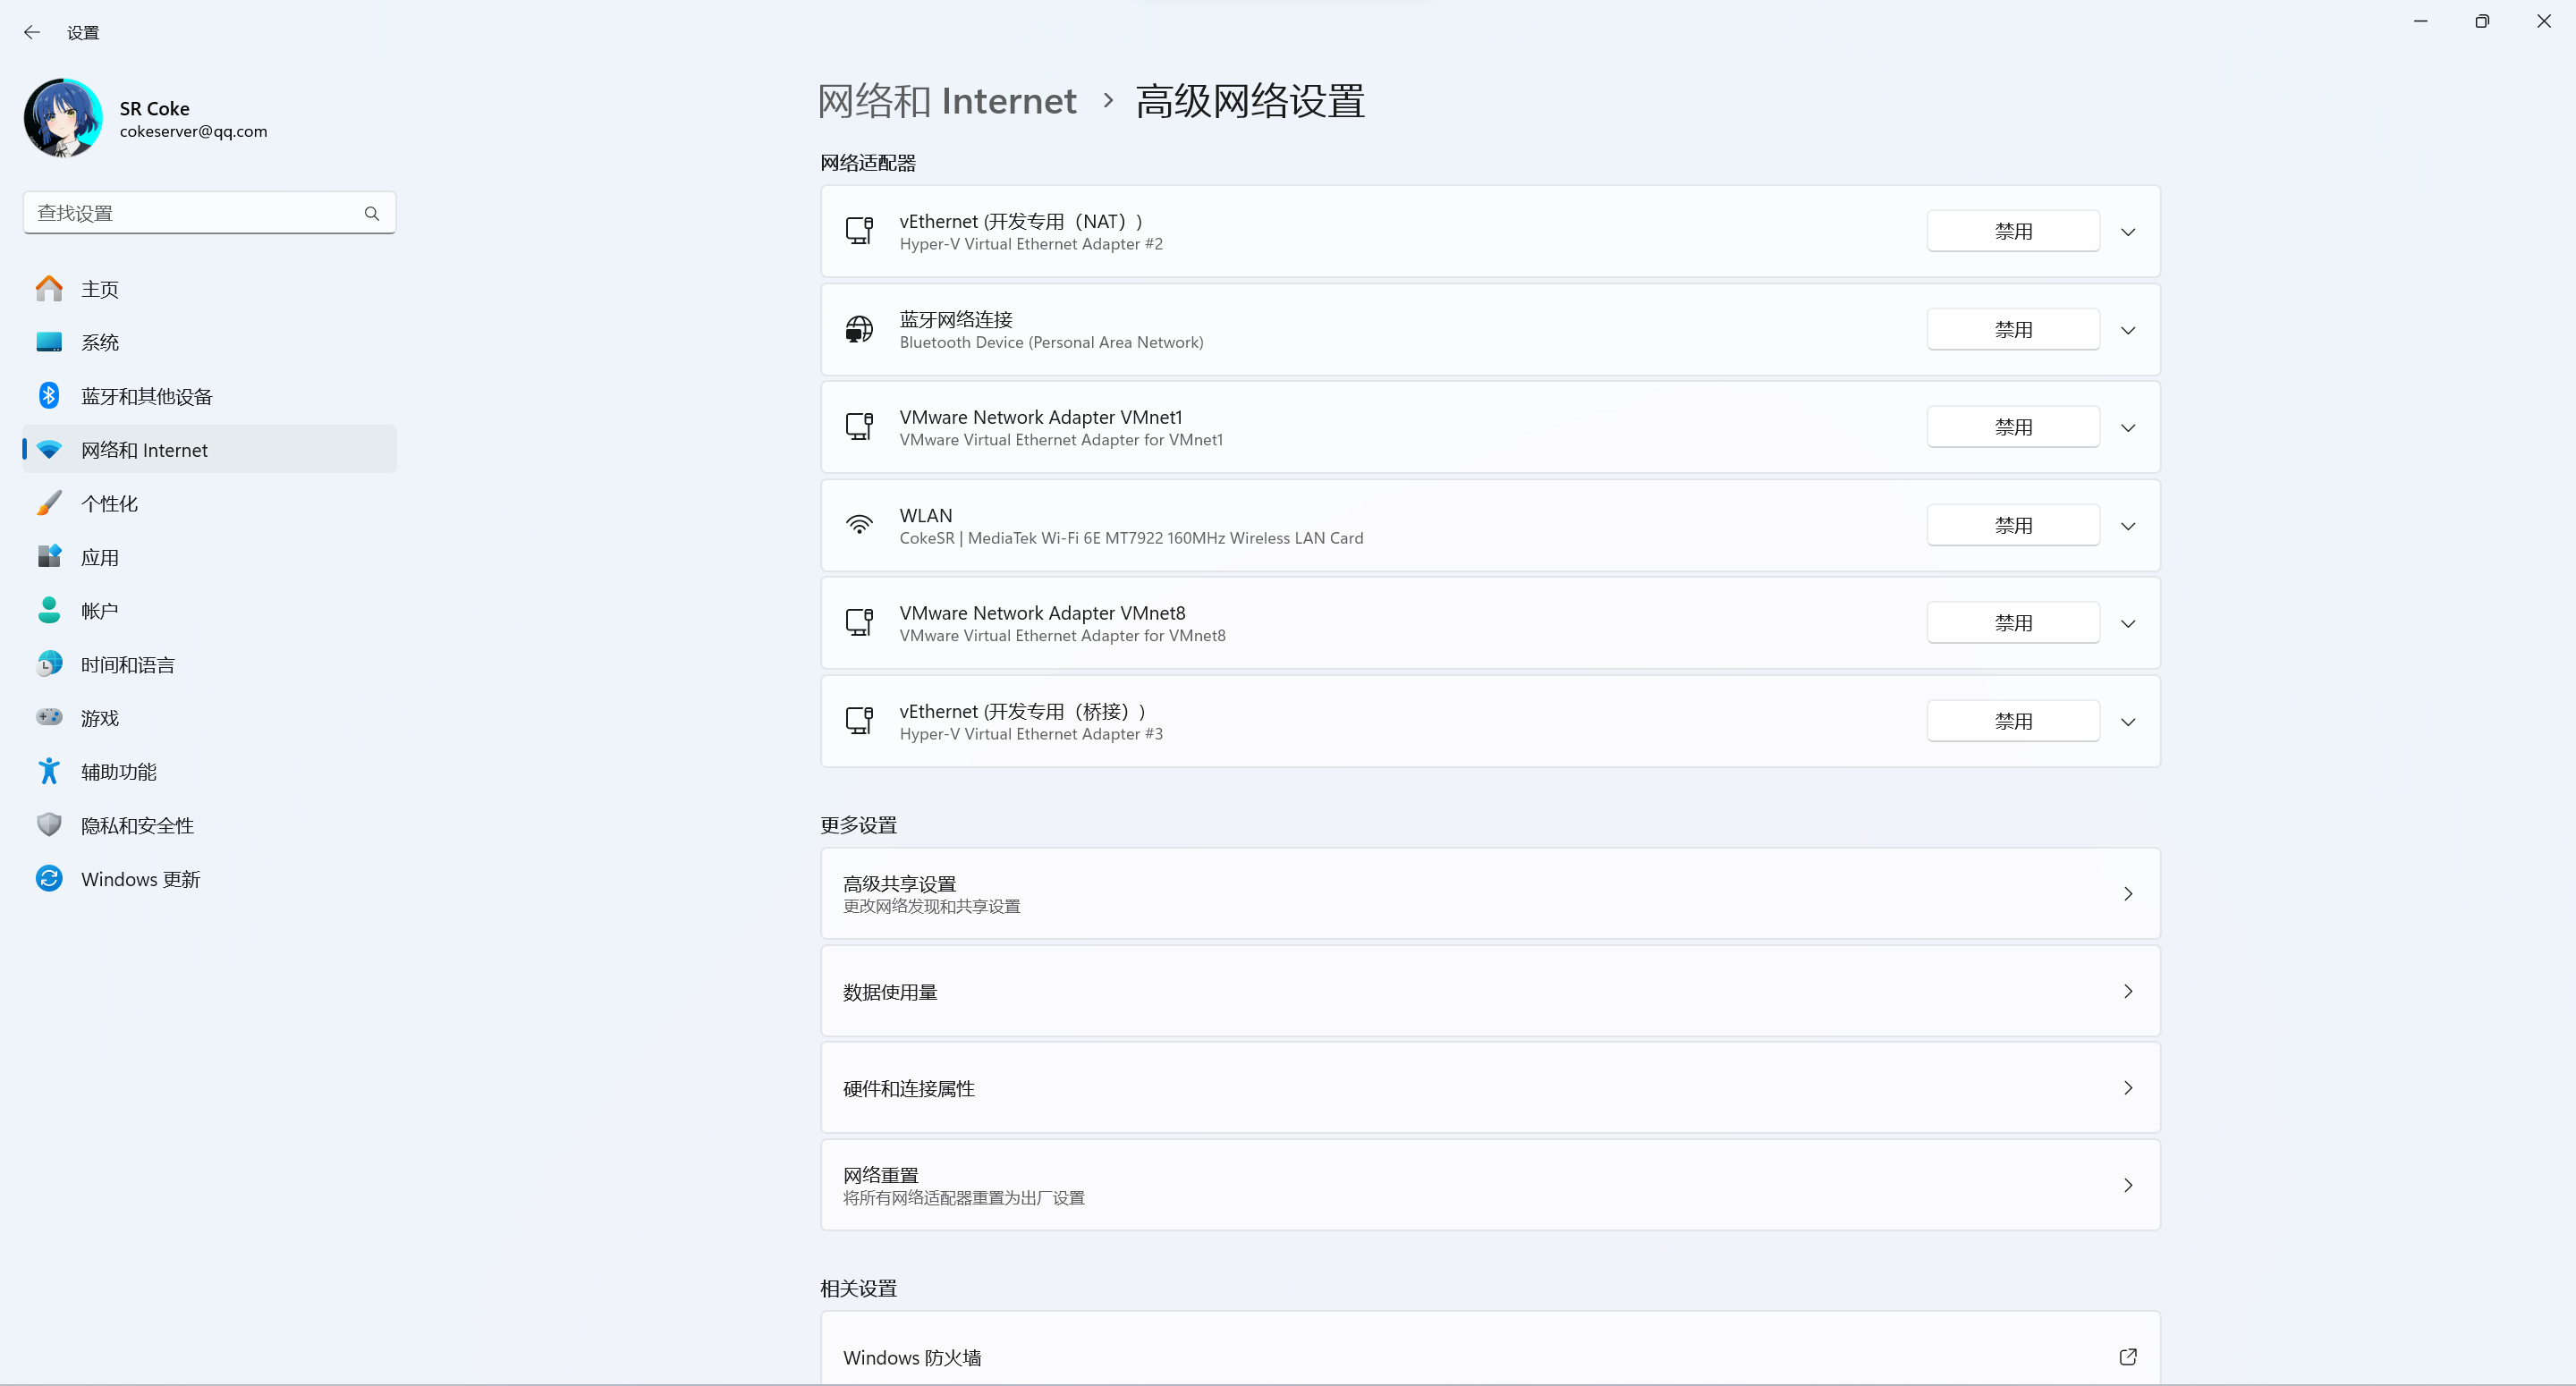The image size is (2576, 1386).
Task: Click the cokeserver@qq.com account email
Action: point(194,131)
